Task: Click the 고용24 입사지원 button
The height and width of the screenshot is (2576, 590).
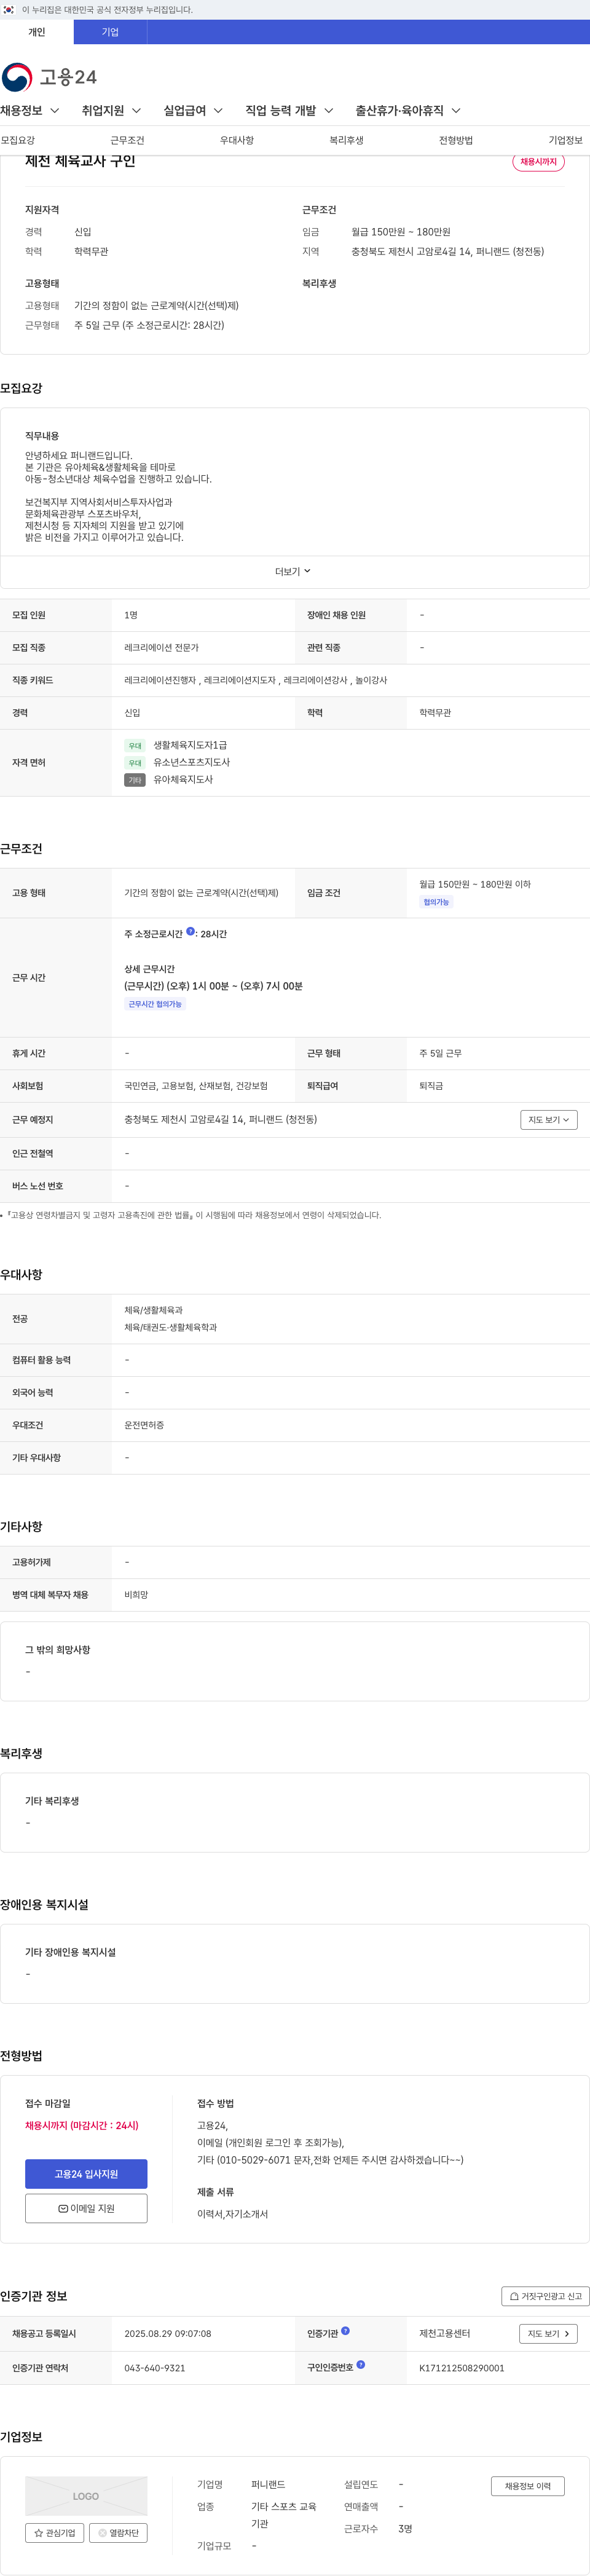Action: point(86,2174)
